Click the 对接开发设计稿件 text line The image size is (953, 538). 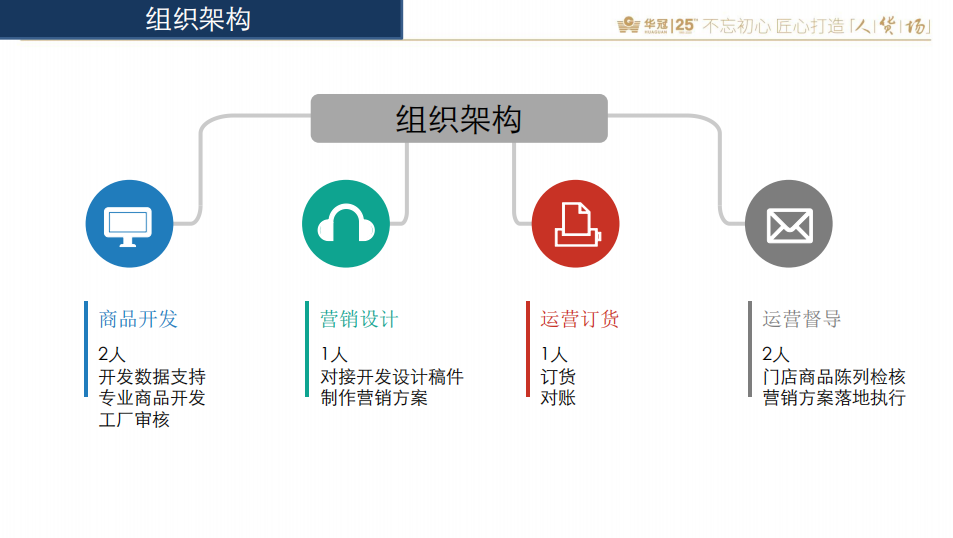[392, 377]
